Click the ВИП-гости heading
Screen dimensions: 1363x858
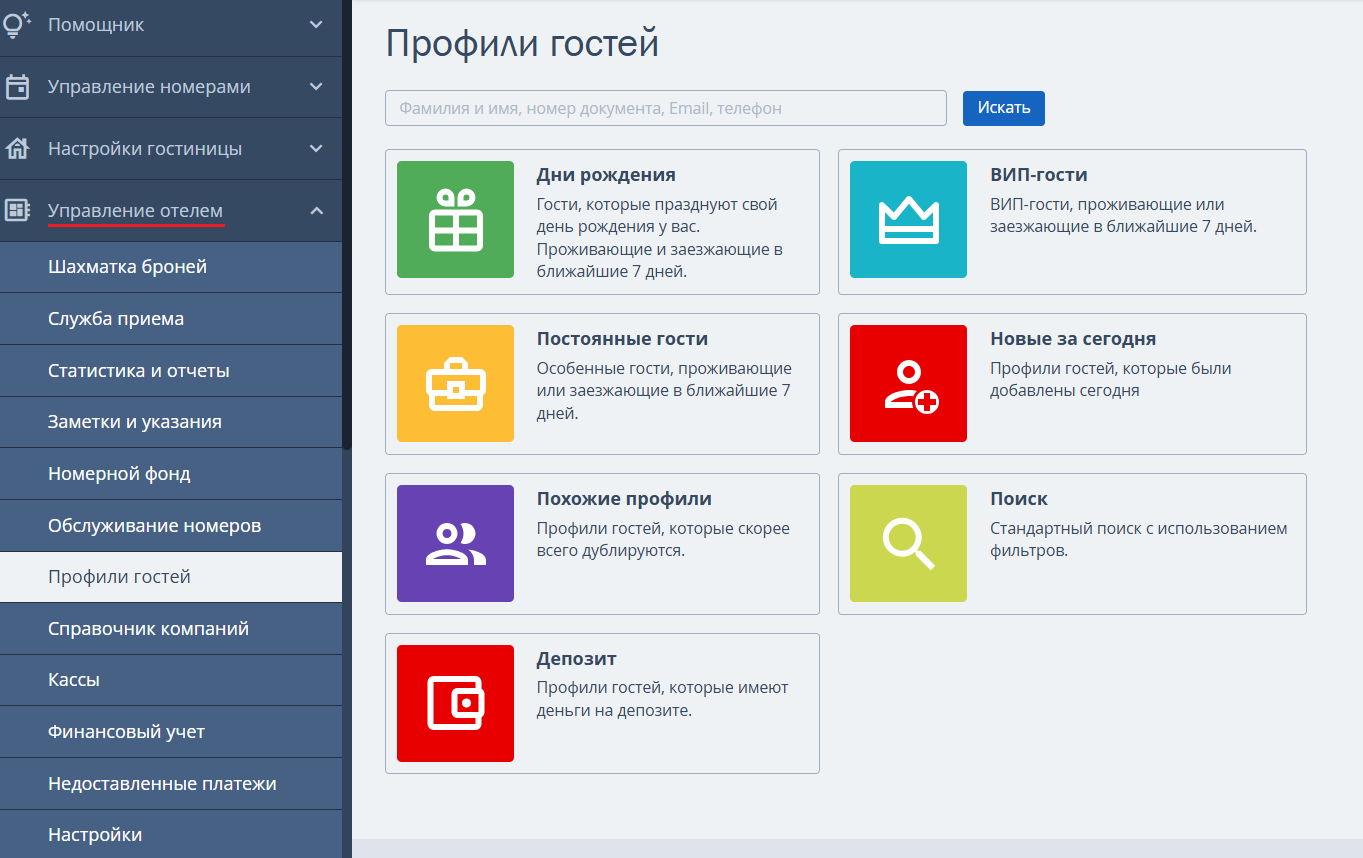(1039, 175)
